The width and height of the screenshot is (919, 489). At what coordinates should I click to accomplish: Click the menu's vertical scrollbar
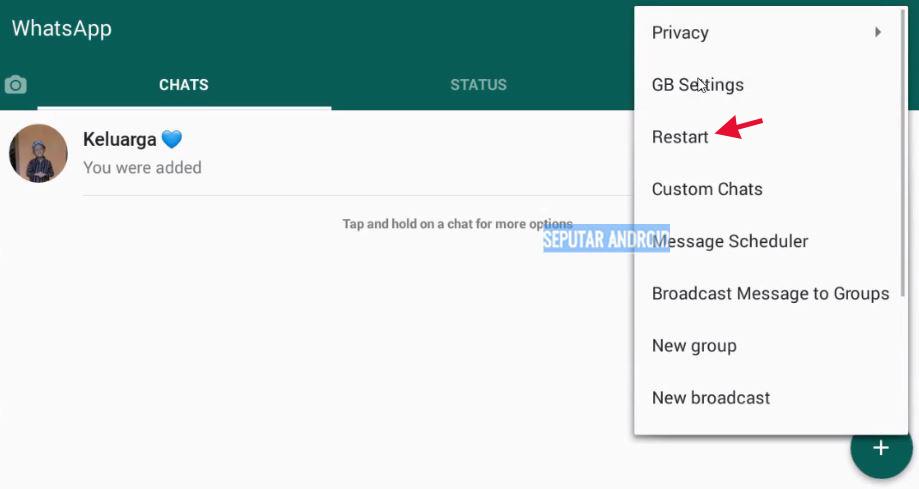[903, 152]
